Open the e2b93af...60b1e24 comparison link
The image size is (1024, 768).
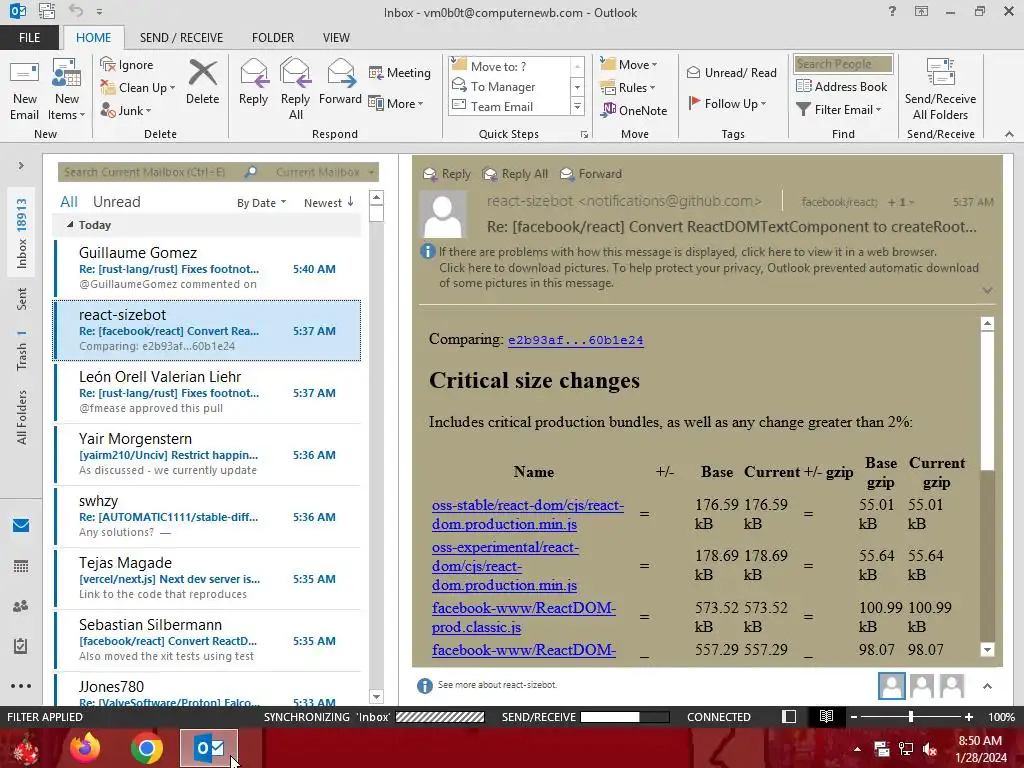(x=575, y=340)
